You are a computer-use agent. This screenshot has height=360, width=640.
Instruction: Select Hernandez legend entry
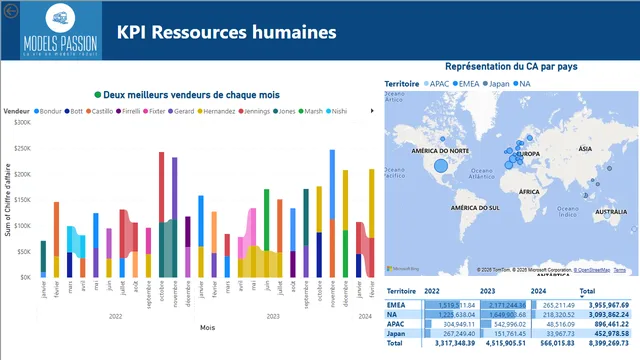click(x=216, y=111)
